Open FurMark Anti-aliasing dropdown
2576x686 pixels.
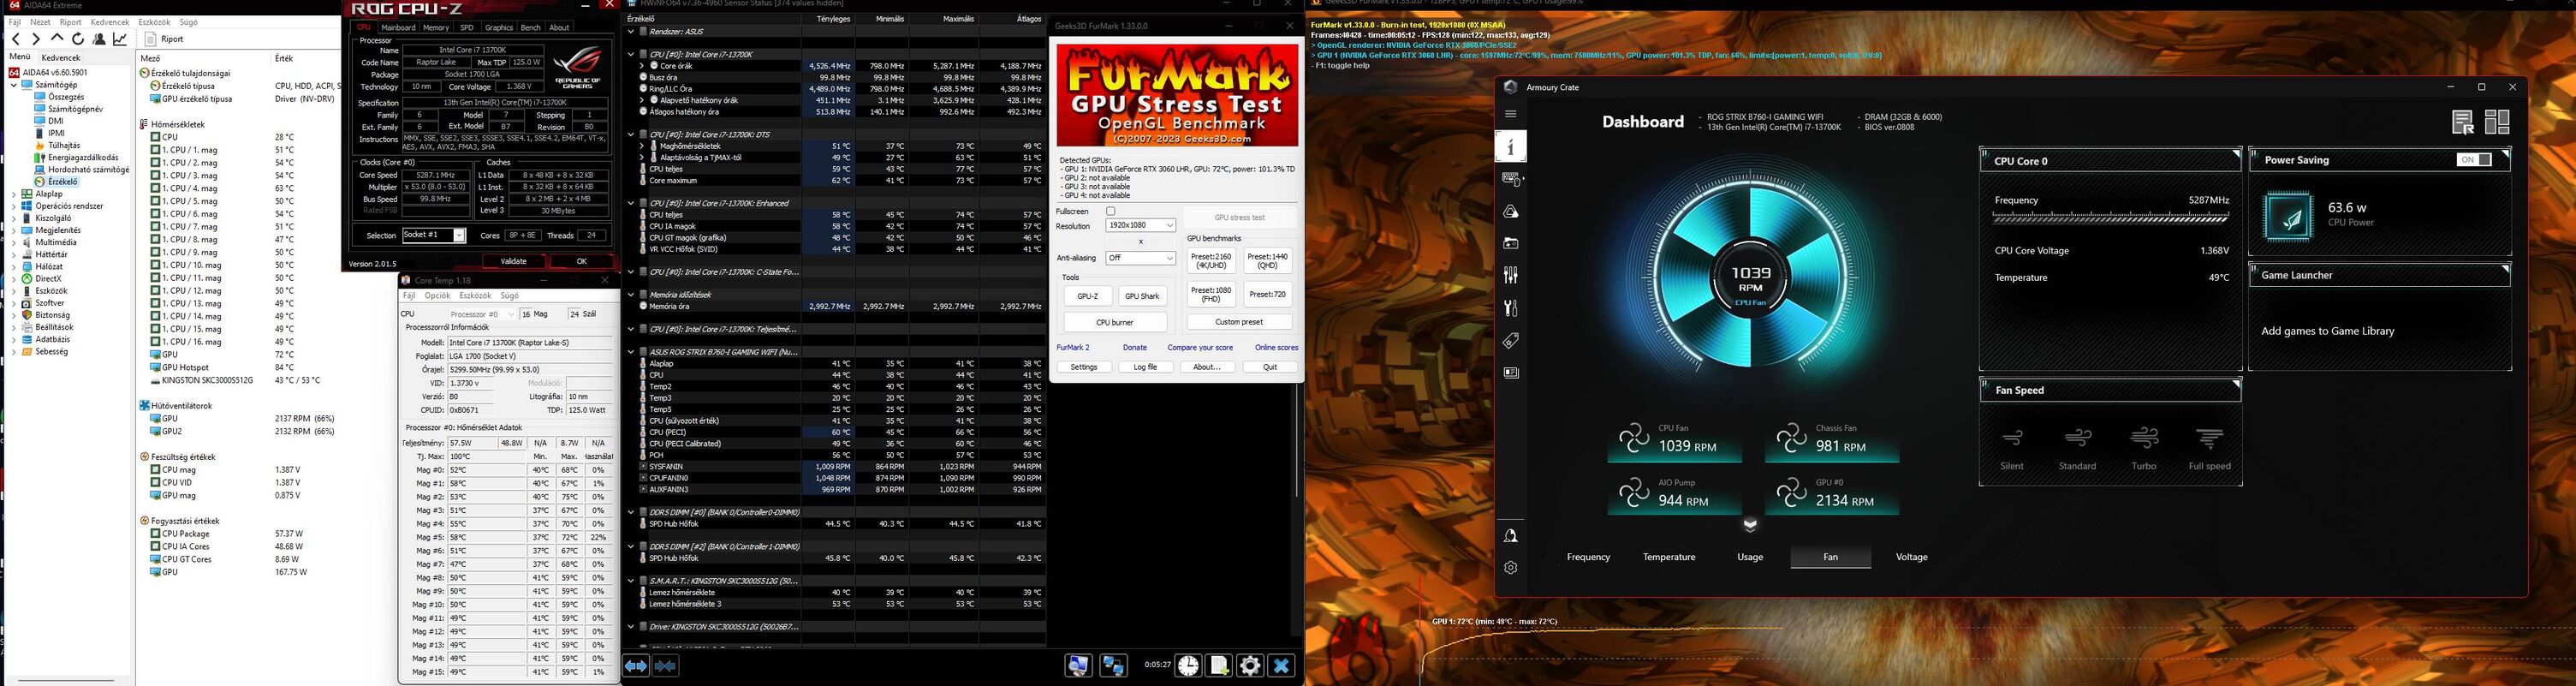pyautogui.click(x=1140, y=258)
